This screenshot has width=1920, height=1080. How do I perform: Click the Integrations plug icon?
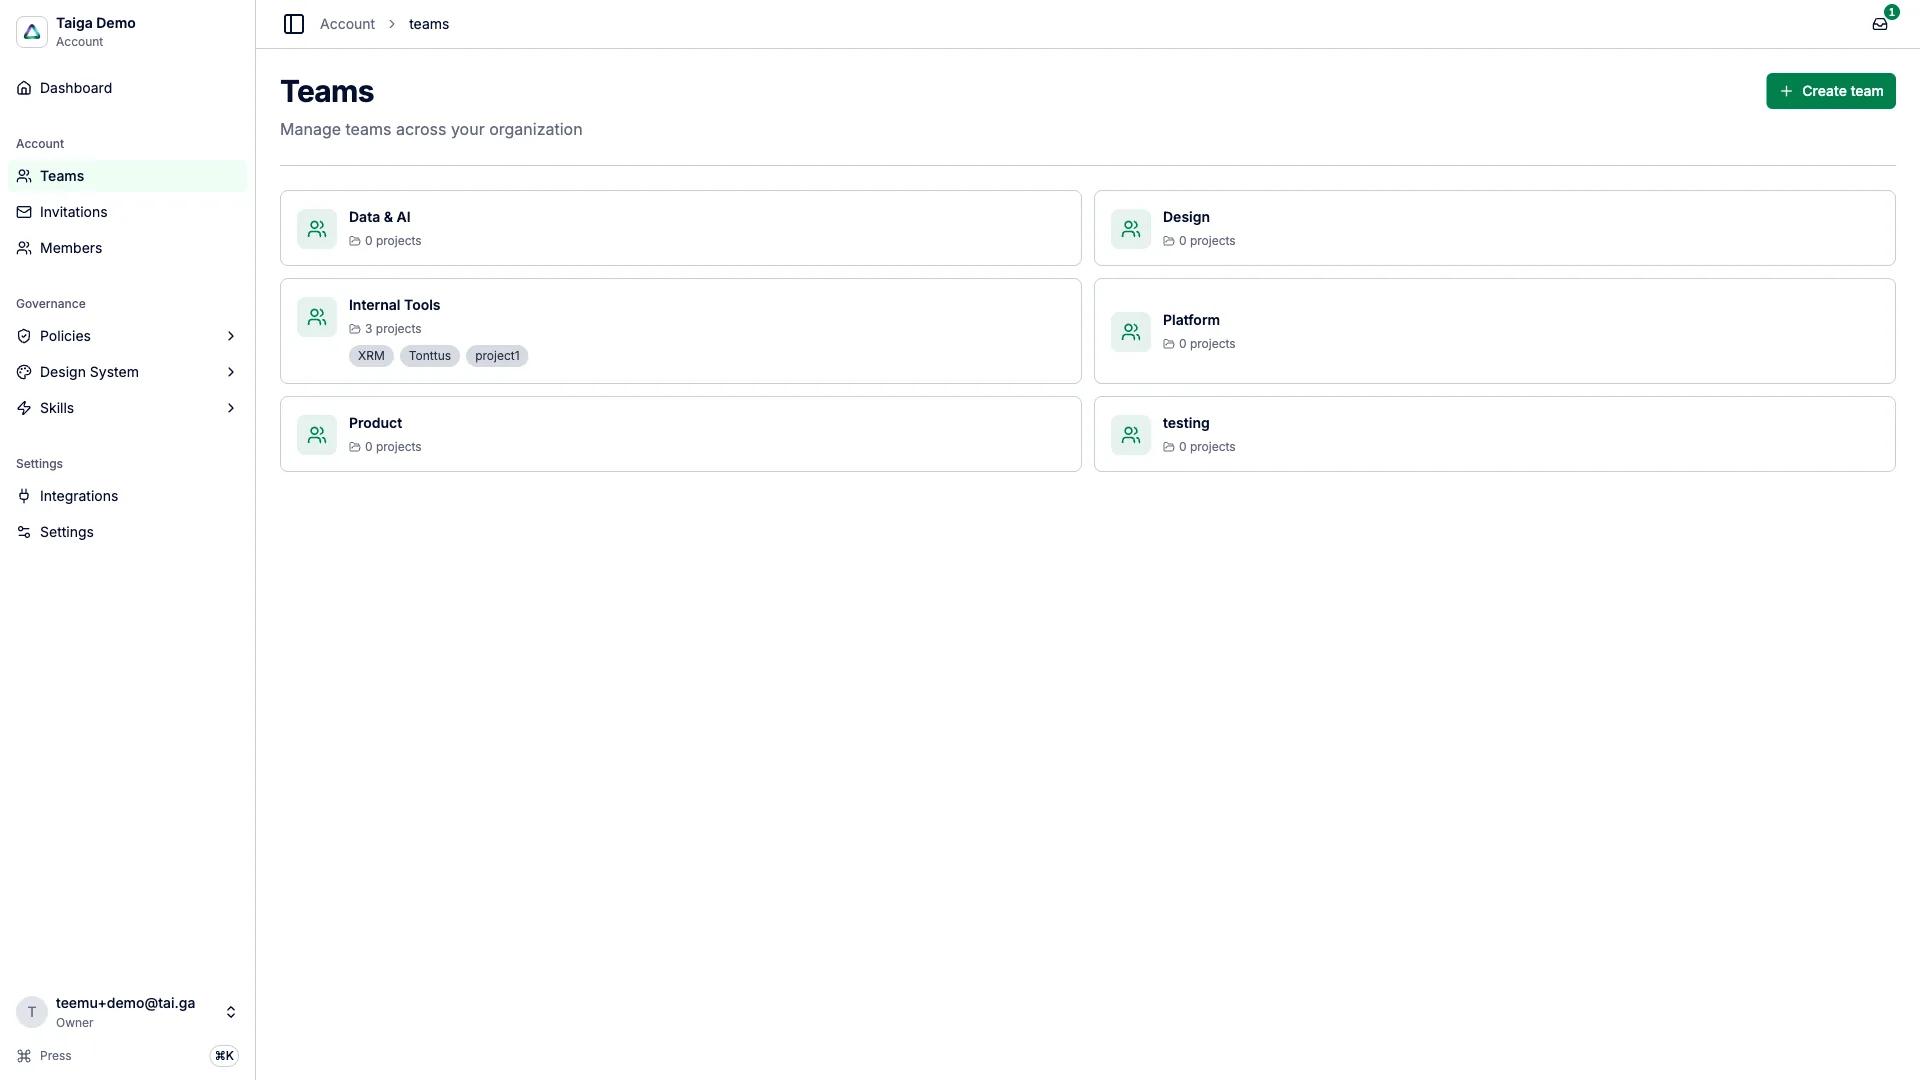(x=24, y=496)
